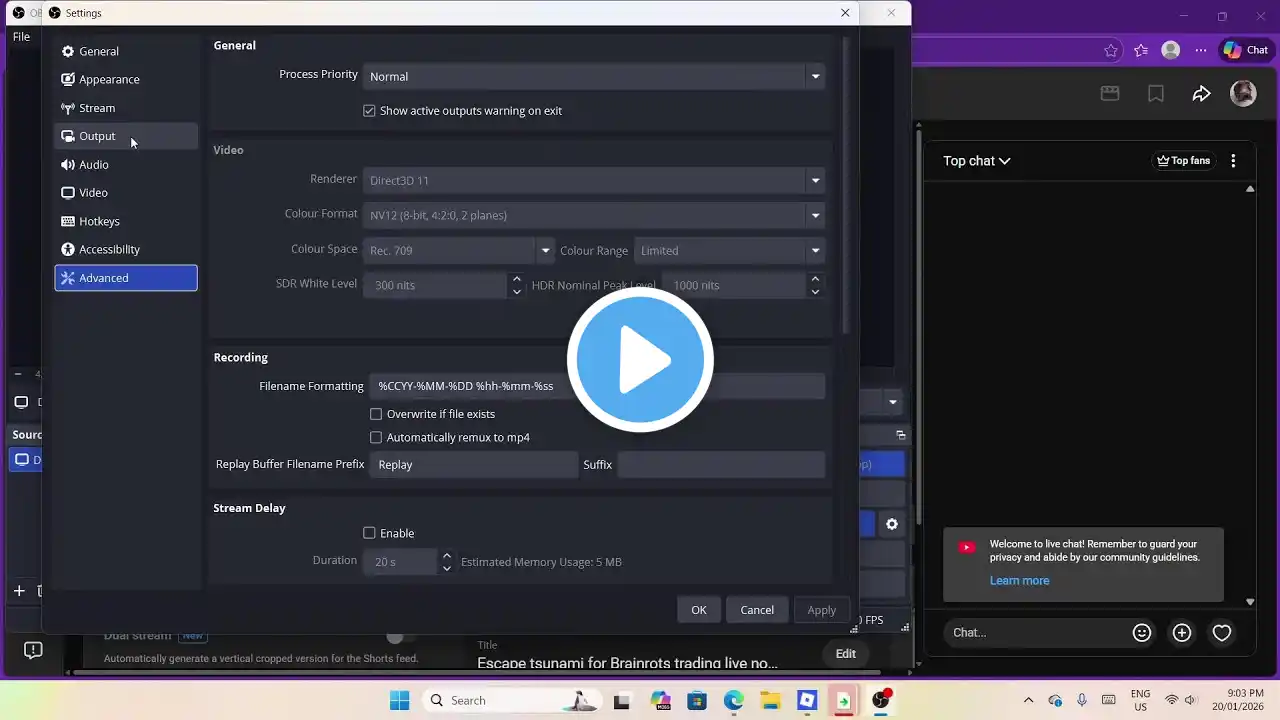Expand the Top chat dropdown
Viewport: 1280px width, 720px height.
click(x=976, y=161)
